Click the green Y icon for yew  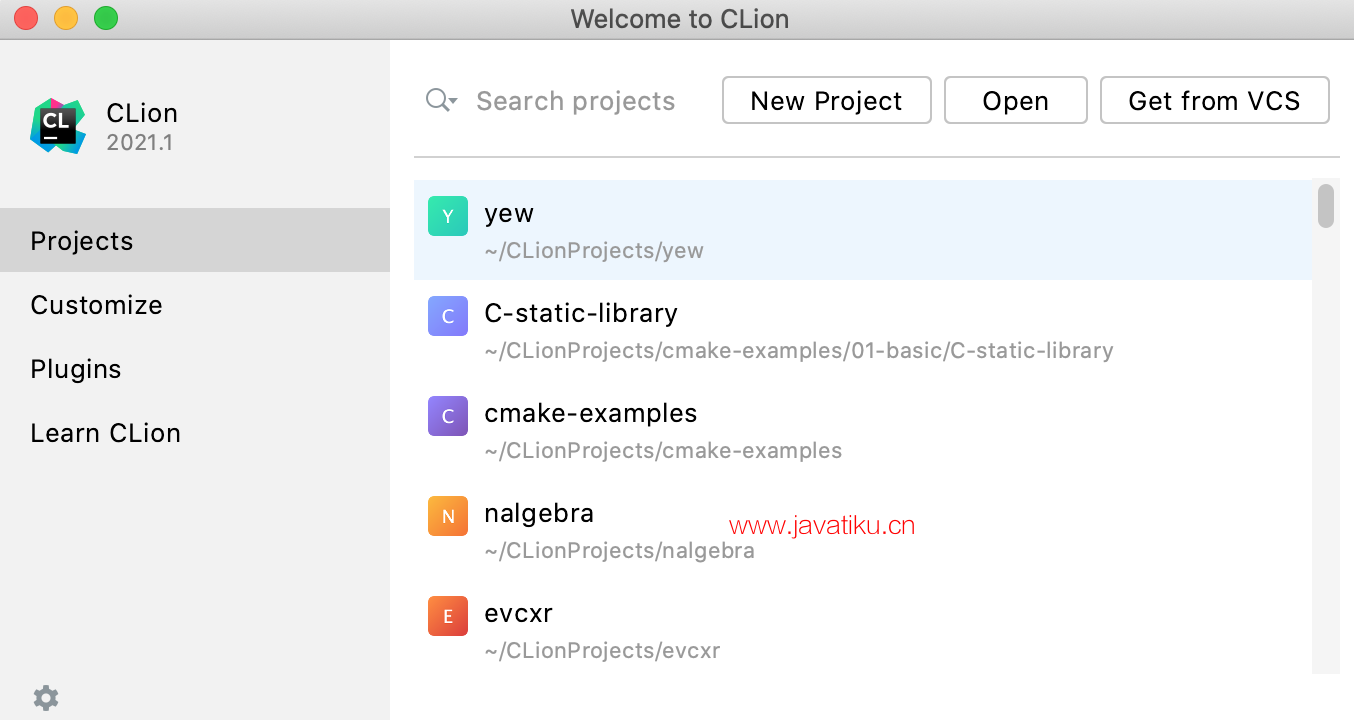click(448, 216)
